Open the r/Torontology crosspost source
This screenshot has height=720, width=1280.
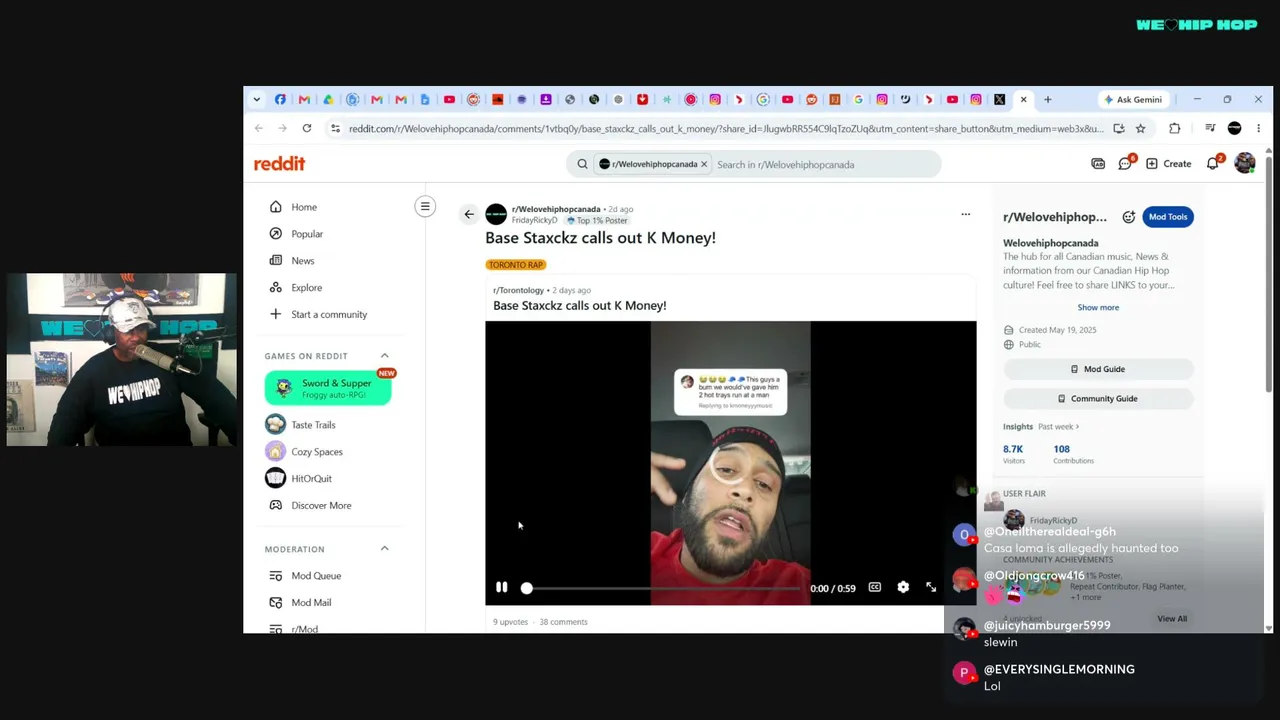(x=518, y=290)
